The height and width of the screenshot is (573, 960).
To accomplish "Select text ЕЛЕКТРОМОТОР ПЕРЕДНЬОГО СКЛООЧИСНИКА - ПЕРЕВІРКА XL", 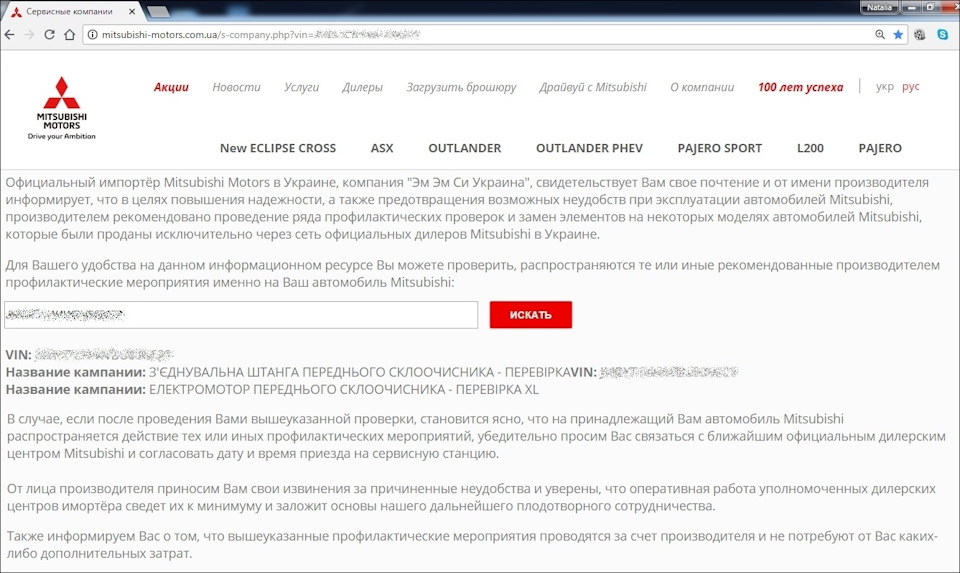I will tap(344, 389).
